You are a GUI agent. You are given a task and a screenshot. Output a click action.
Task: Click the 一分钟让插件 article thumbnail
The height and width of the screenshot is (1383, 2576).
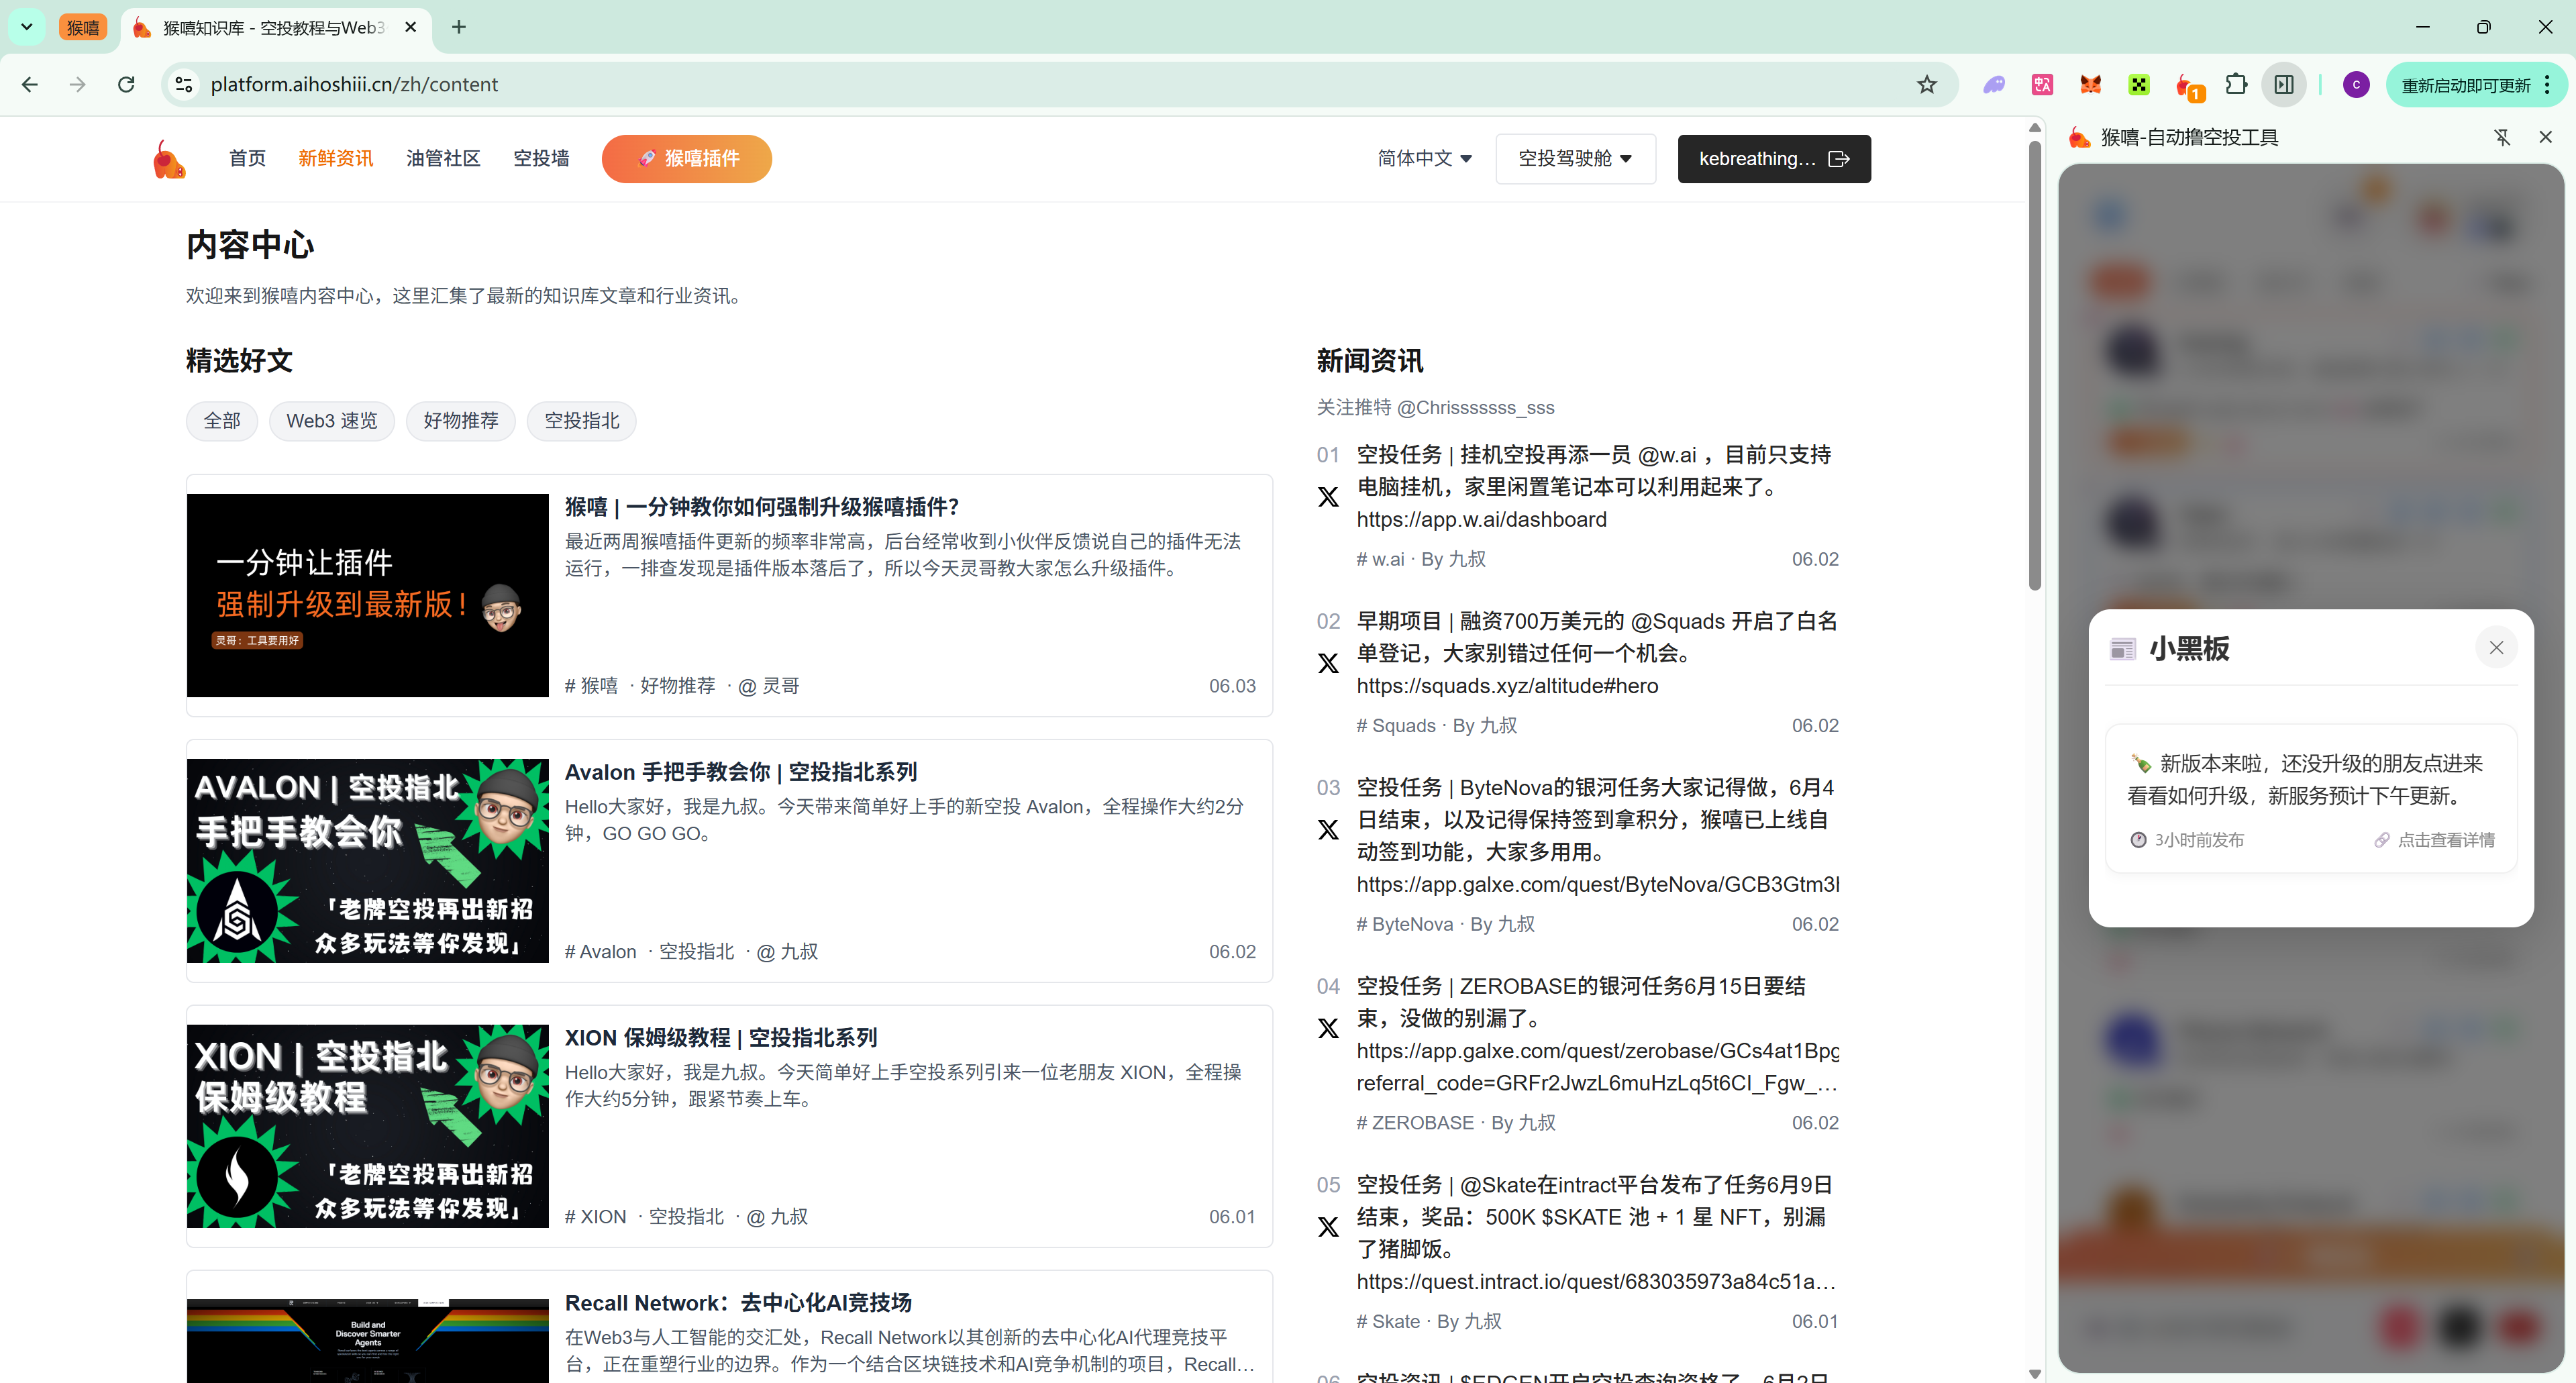point(368,596)
